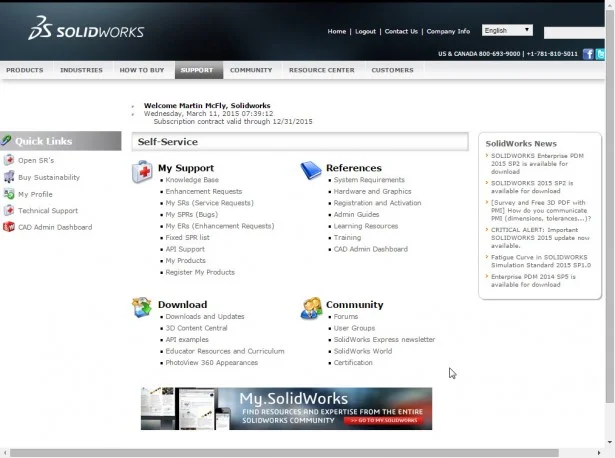Viewport: 615px width, 458px height.
Task: Click the My Profile icon
Action: pyautogui.click(x=9, y=194)
